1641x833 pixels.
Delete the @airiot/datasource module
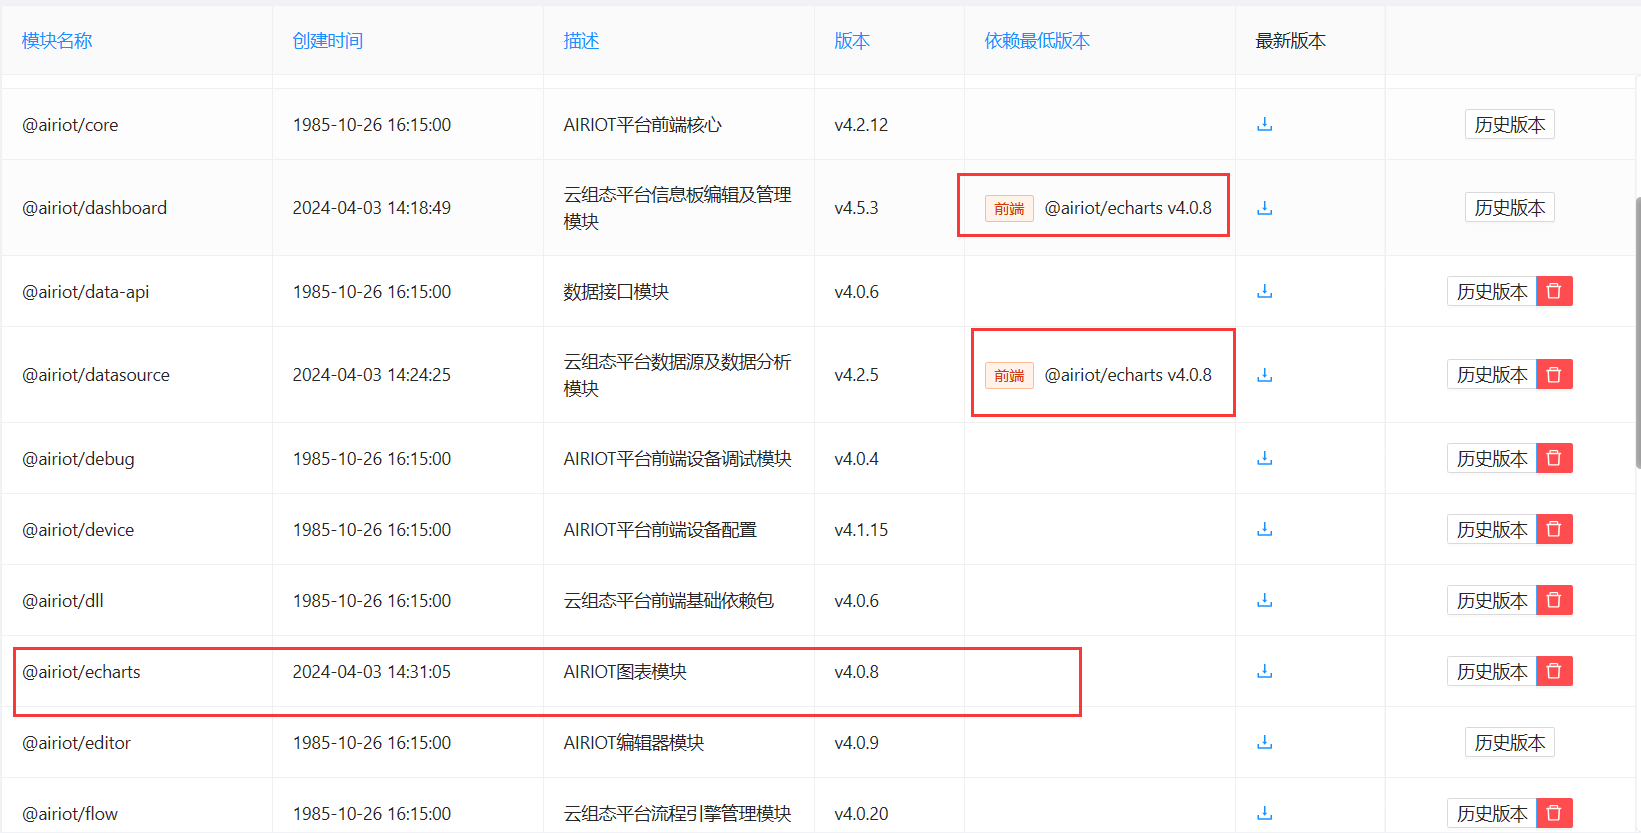(x=1554, y=374)
